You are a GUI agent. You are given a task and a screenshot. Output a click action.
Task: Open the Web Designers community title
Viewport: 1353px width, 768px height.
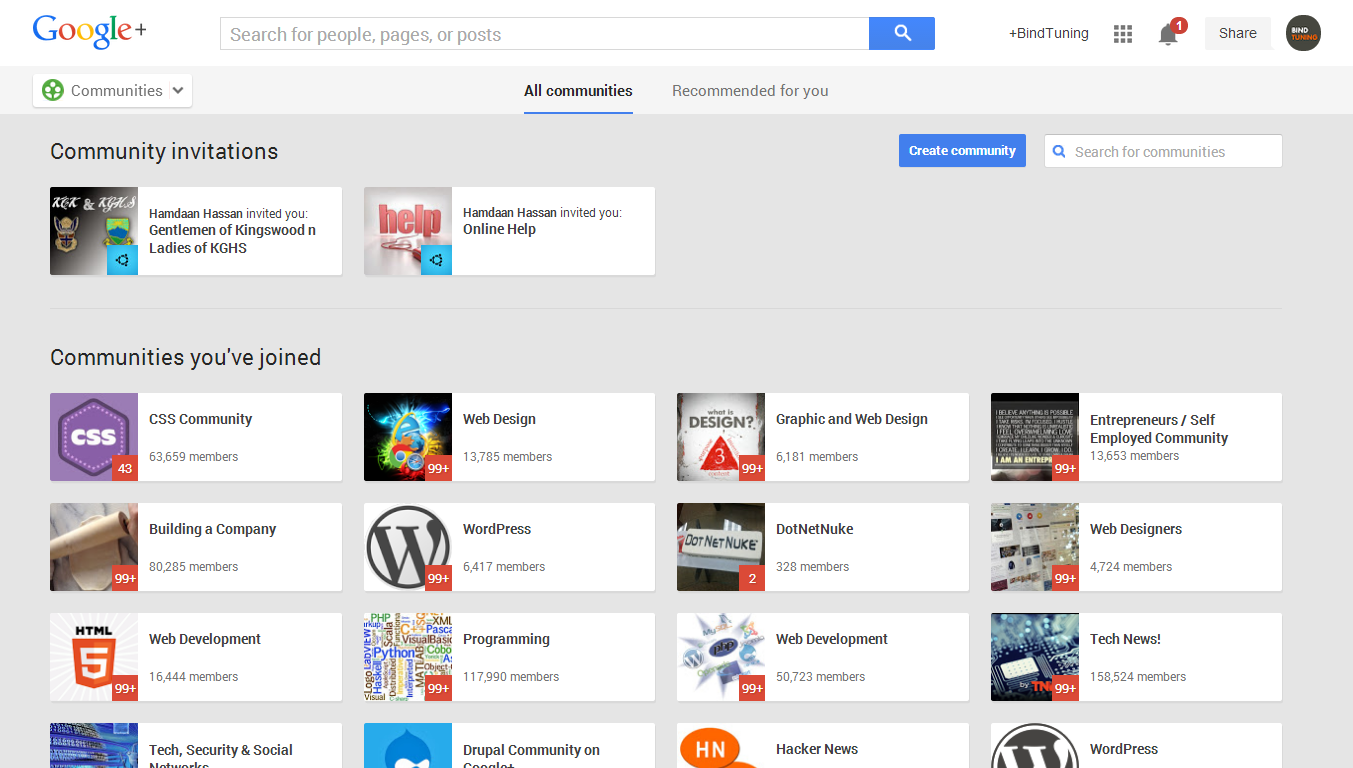coord(1136,529)
